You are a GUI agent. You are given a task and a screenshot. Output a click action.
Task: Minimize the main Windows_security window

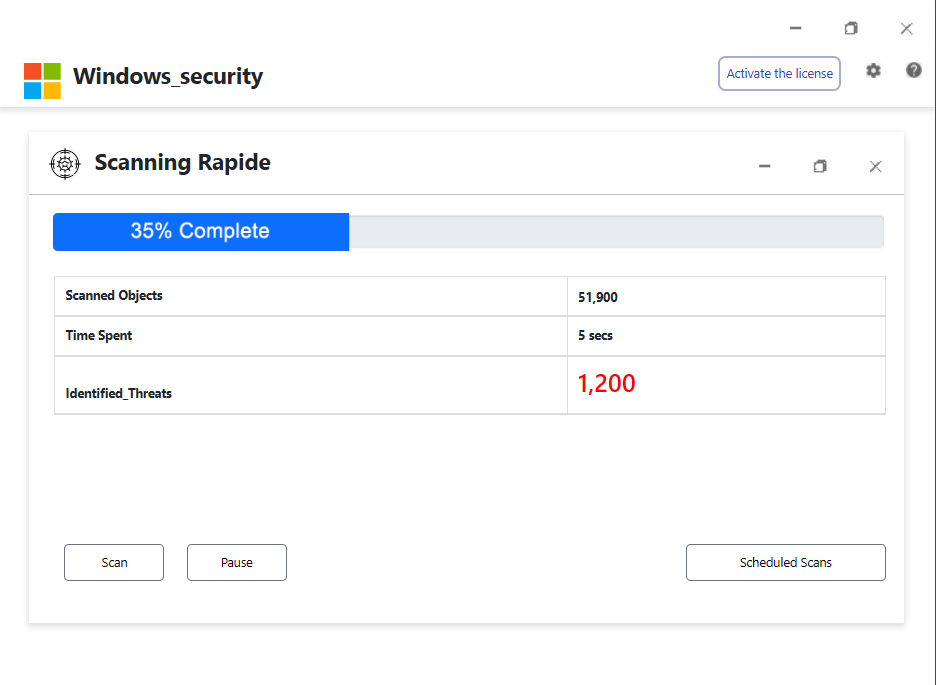click(x=795, y=28)
